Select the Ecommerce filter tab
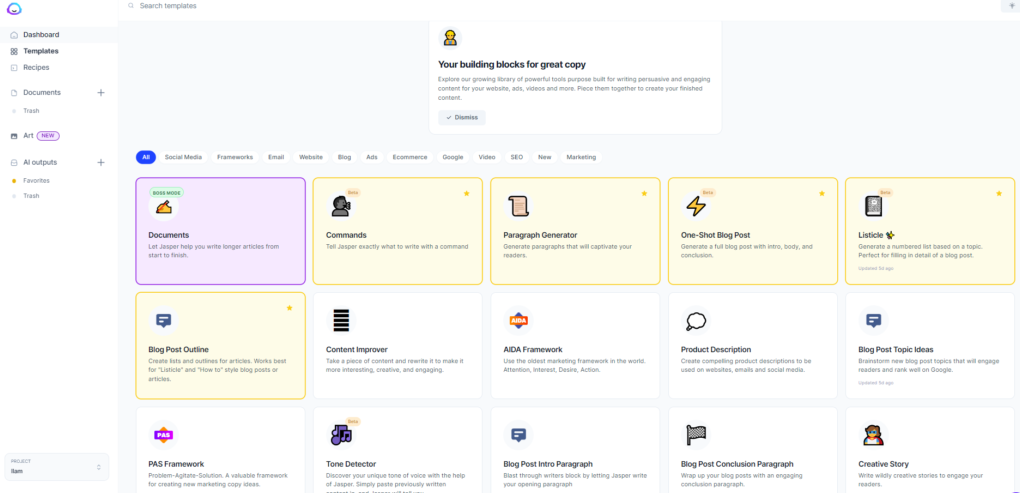 point(410,157)
